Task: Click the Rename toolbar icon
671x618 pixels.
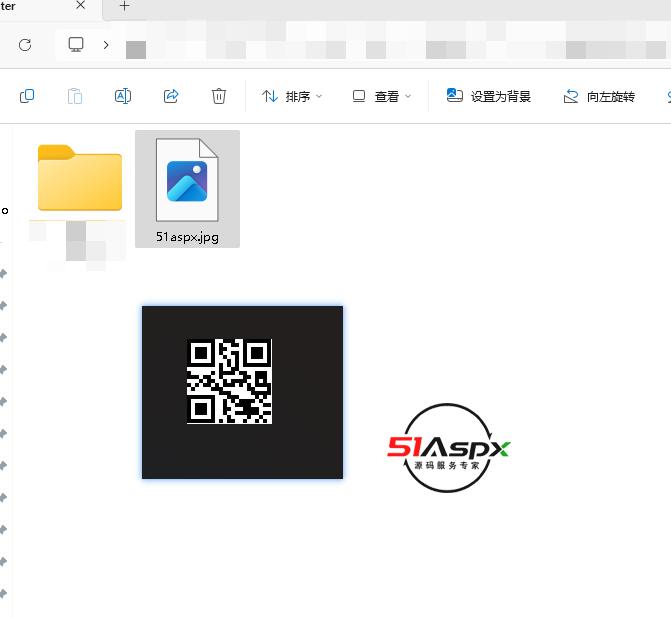Action: click(123, 96)
